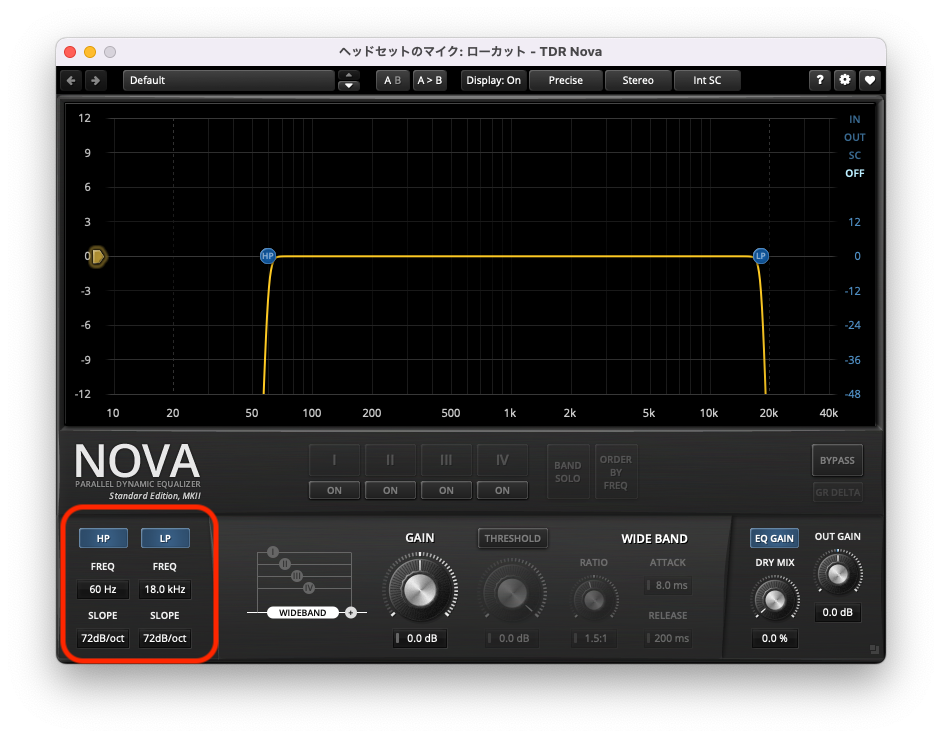This screenshot has width=942, height=738.
Task: Click the gain value field 0.0 dB
Action: coord(420,638)
